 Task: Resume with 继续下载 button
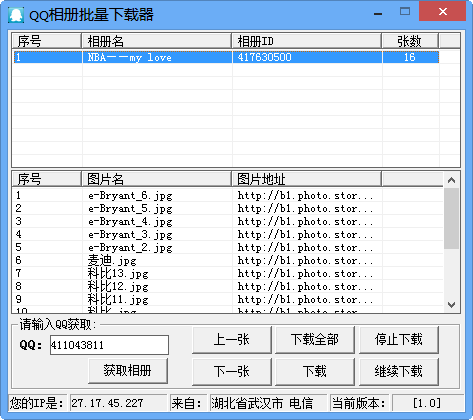(399, 371)
